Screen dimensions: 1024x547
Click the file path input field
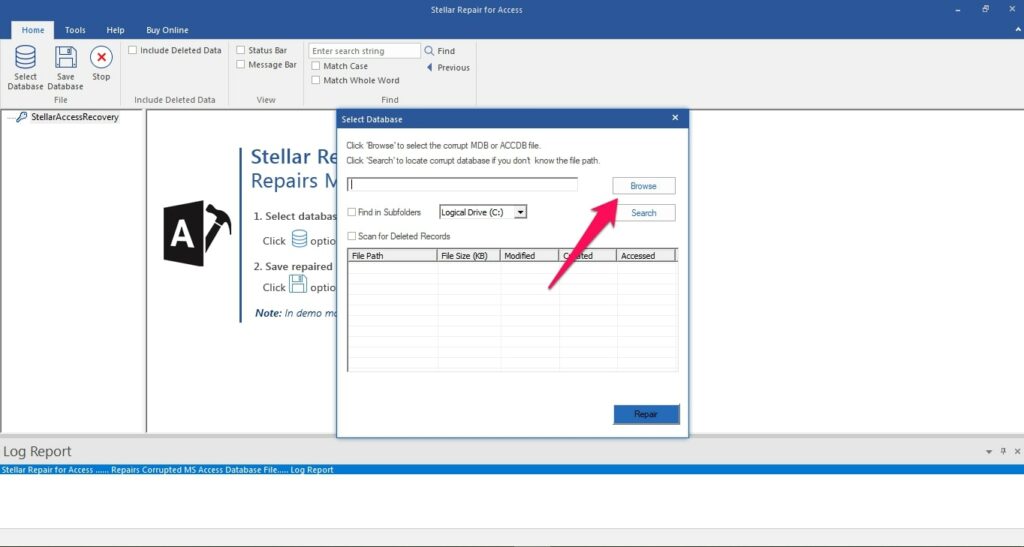462,185
